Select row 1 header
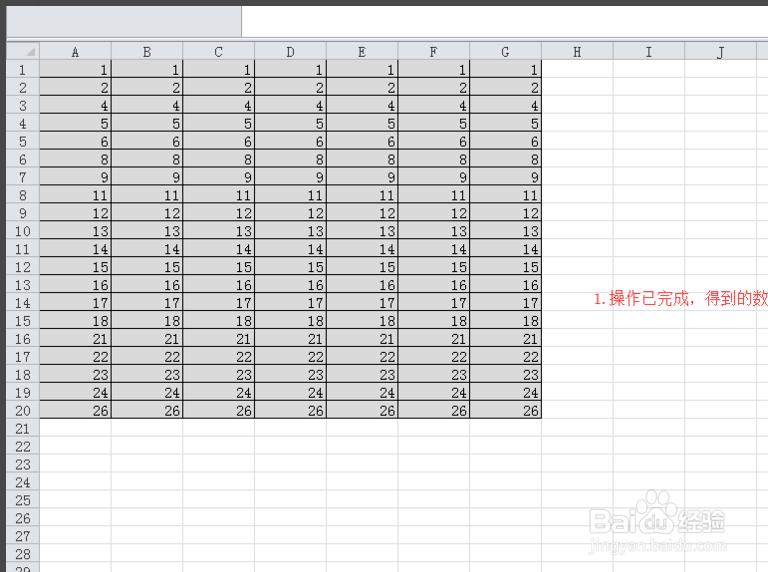768x572 pixels. [23, 69]
